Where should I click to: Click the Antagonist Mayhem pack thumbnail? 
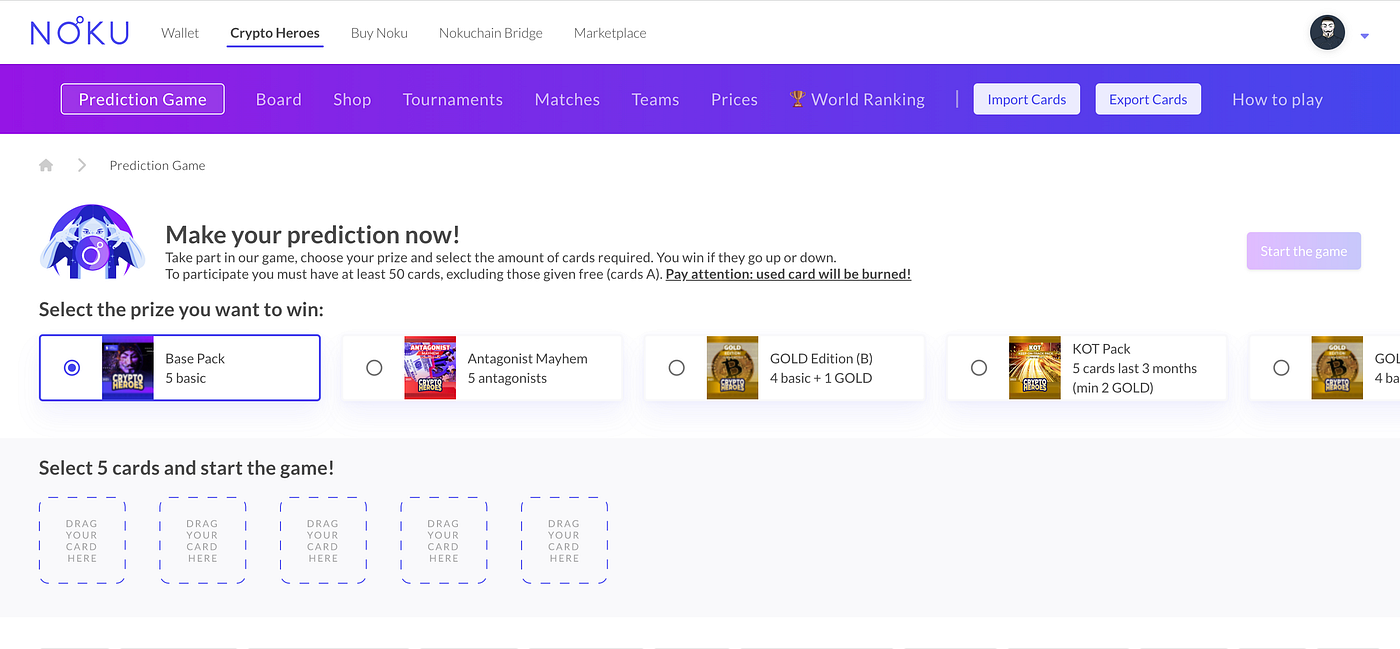point(430,368)
